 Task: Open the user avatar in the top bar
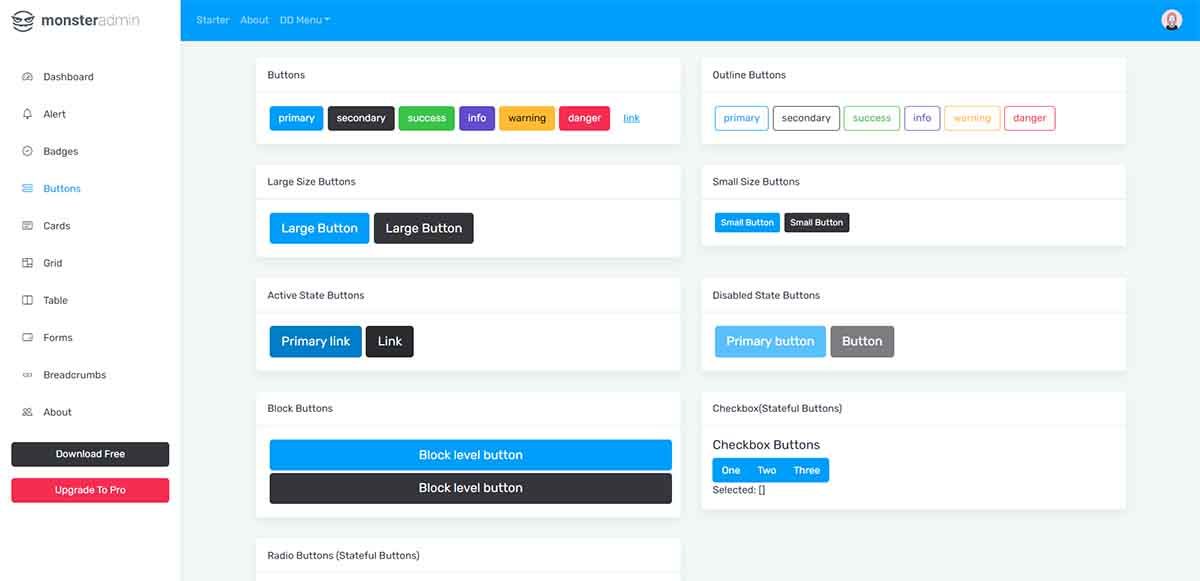tap(1170, 18)
